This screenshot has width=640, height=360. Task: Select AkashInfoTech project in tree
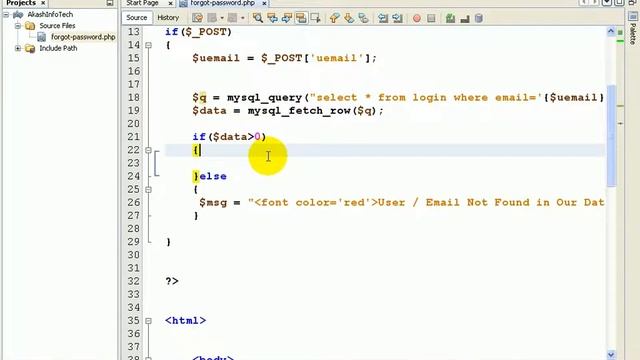click(50, 14)
